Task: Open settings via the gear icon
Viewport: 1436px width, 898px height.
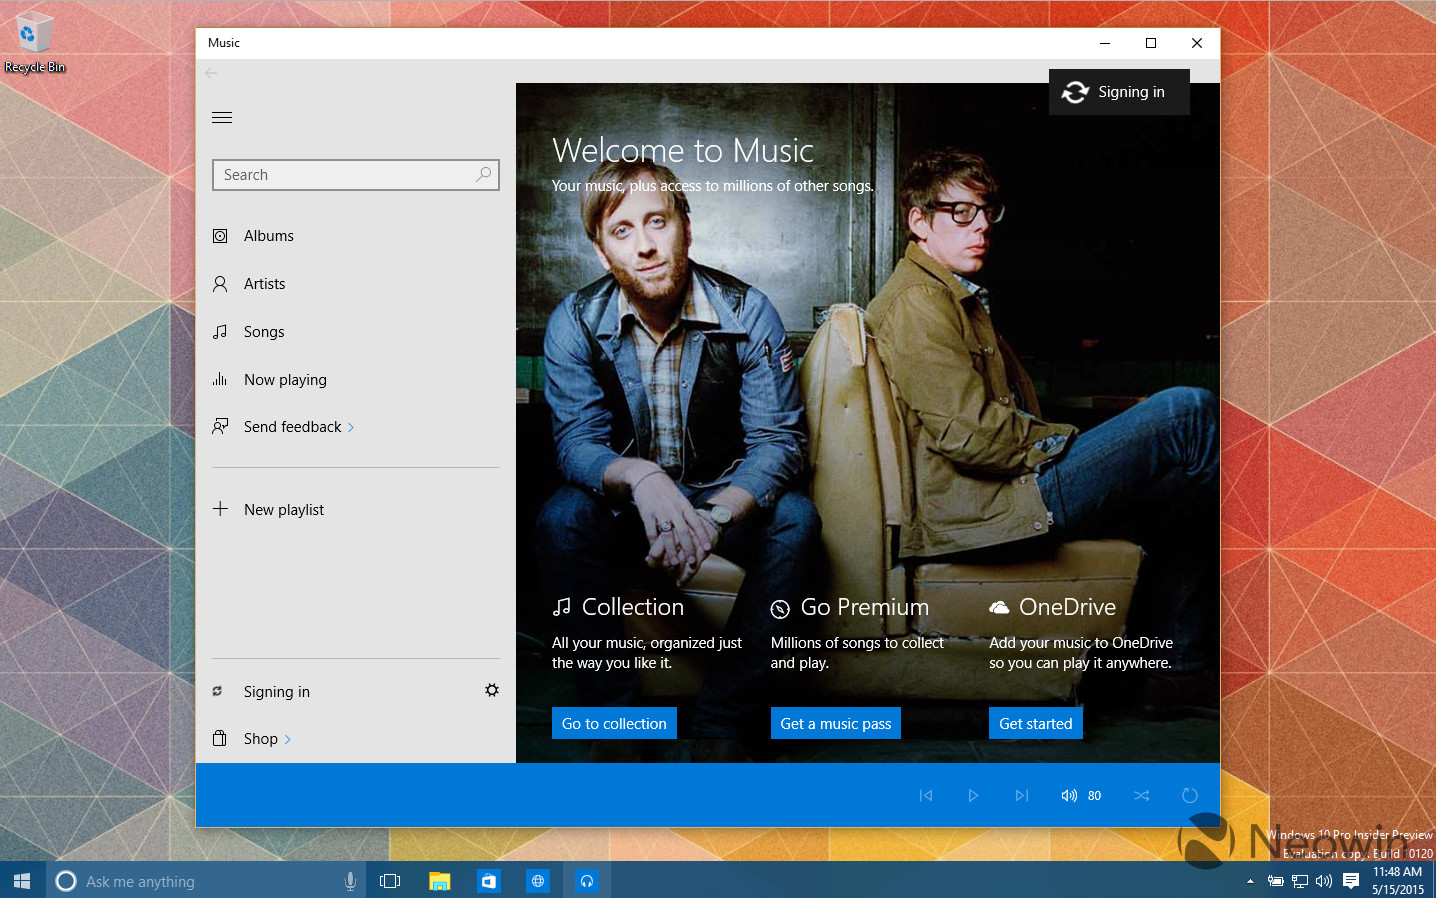Action: click(492, 690)
